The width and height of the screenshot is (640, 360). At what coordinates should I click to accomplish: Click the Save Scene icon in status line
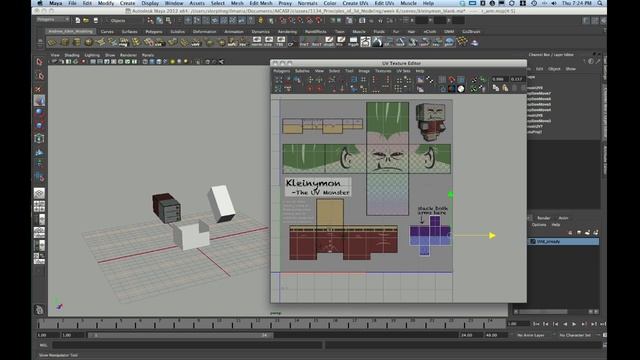96,20
